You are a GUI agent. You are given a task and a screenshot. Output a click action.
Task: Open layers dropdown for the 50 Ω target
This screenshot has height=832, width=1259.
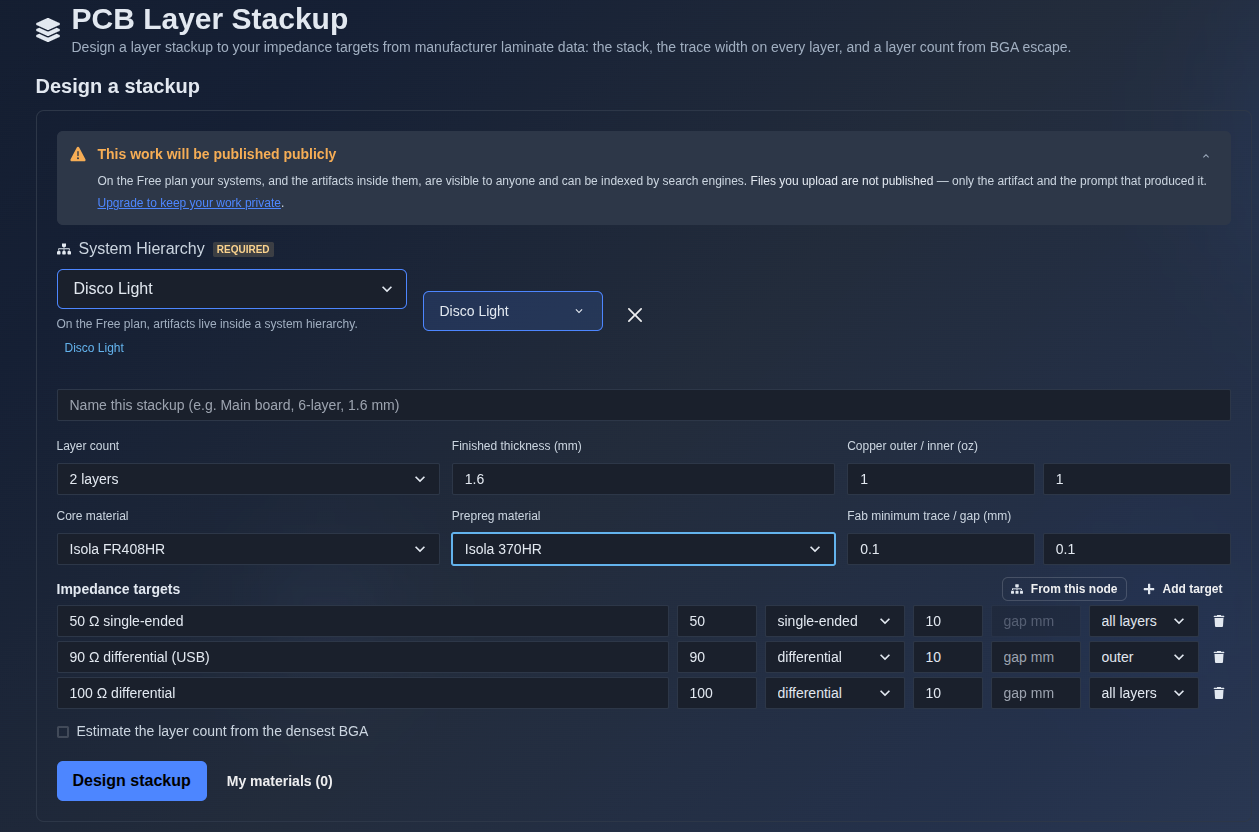tap(1144, 621)
